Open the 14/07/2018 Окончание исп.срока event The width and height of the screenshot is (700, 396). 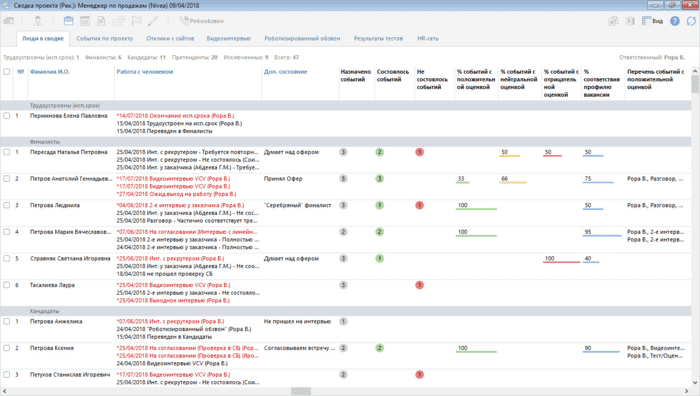(175, 116)
